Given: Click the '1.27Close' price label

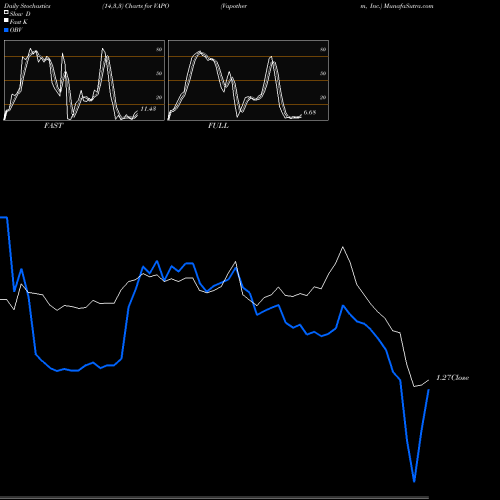Looking at the screenshot, I should tap(453, 378).
